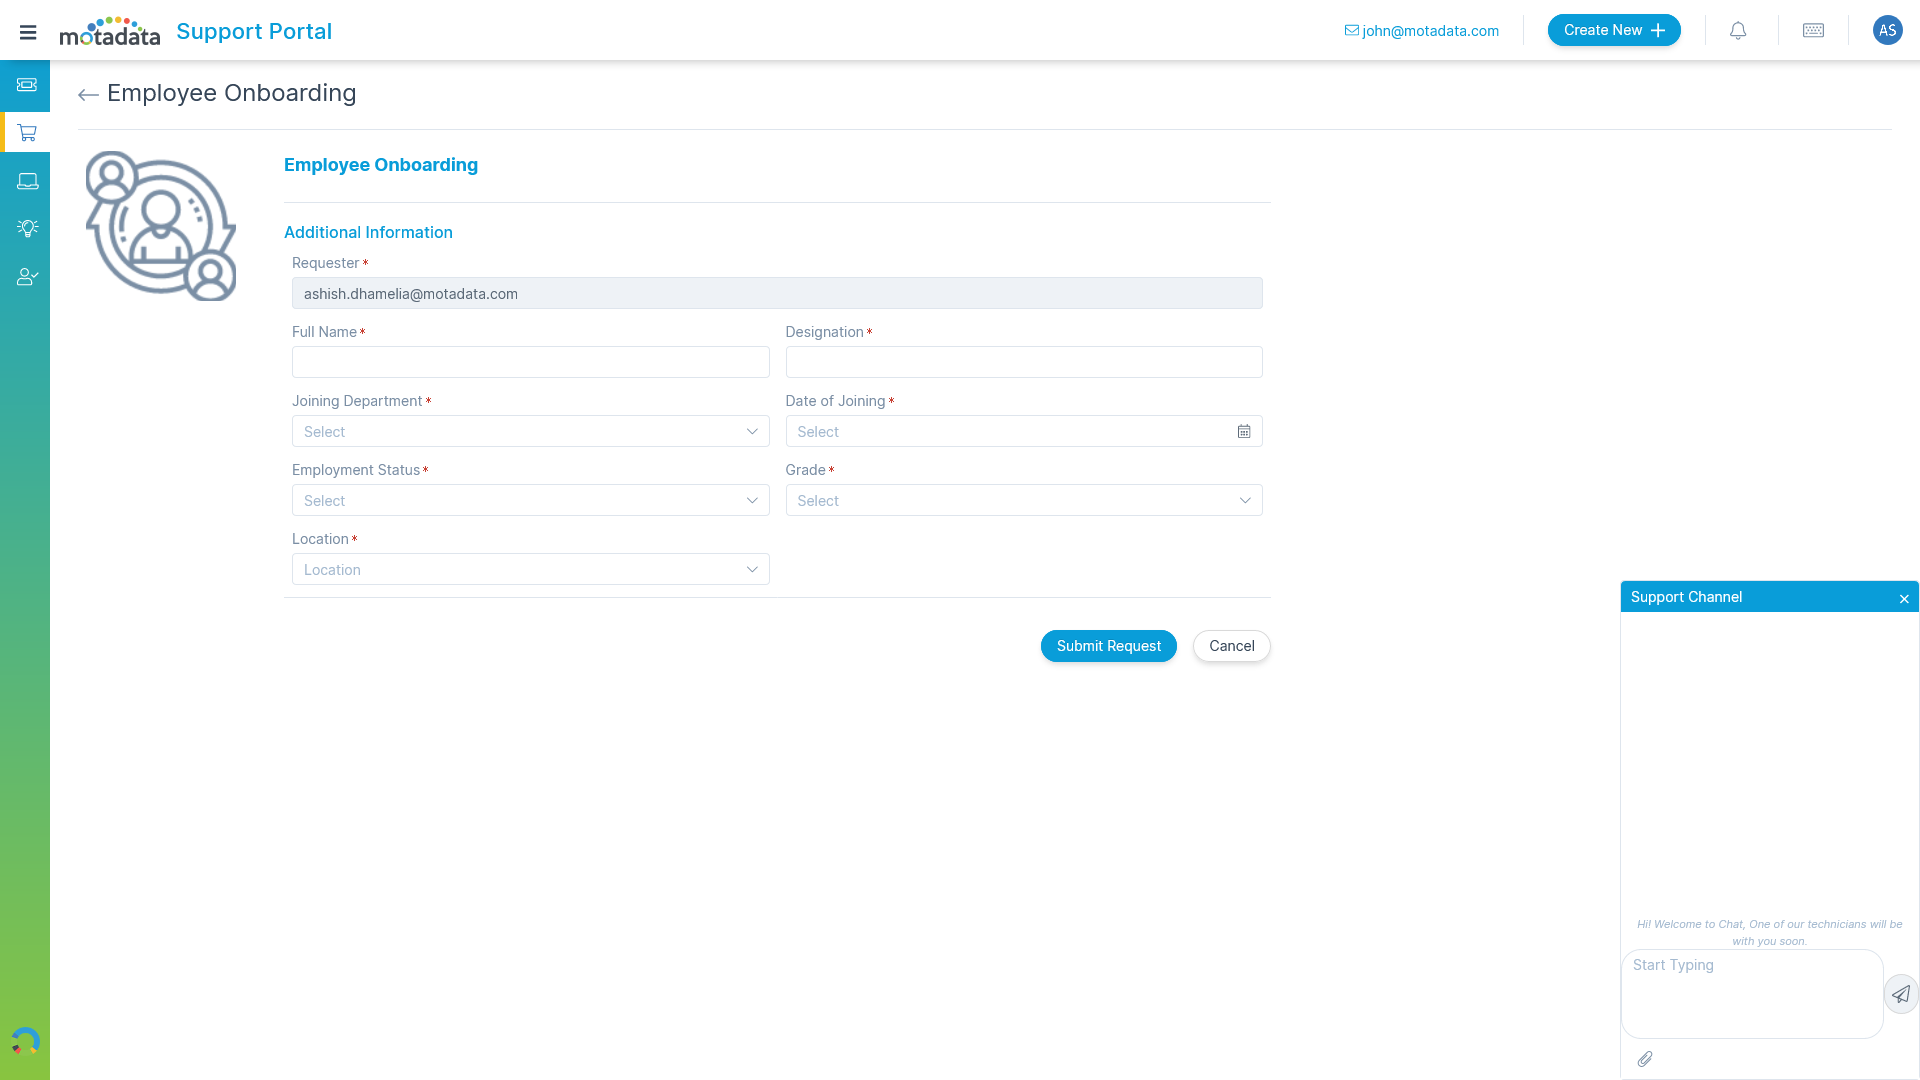Click the chat send paper-plane icon
This screenshot has width=1920, height=1080.
1901,994
